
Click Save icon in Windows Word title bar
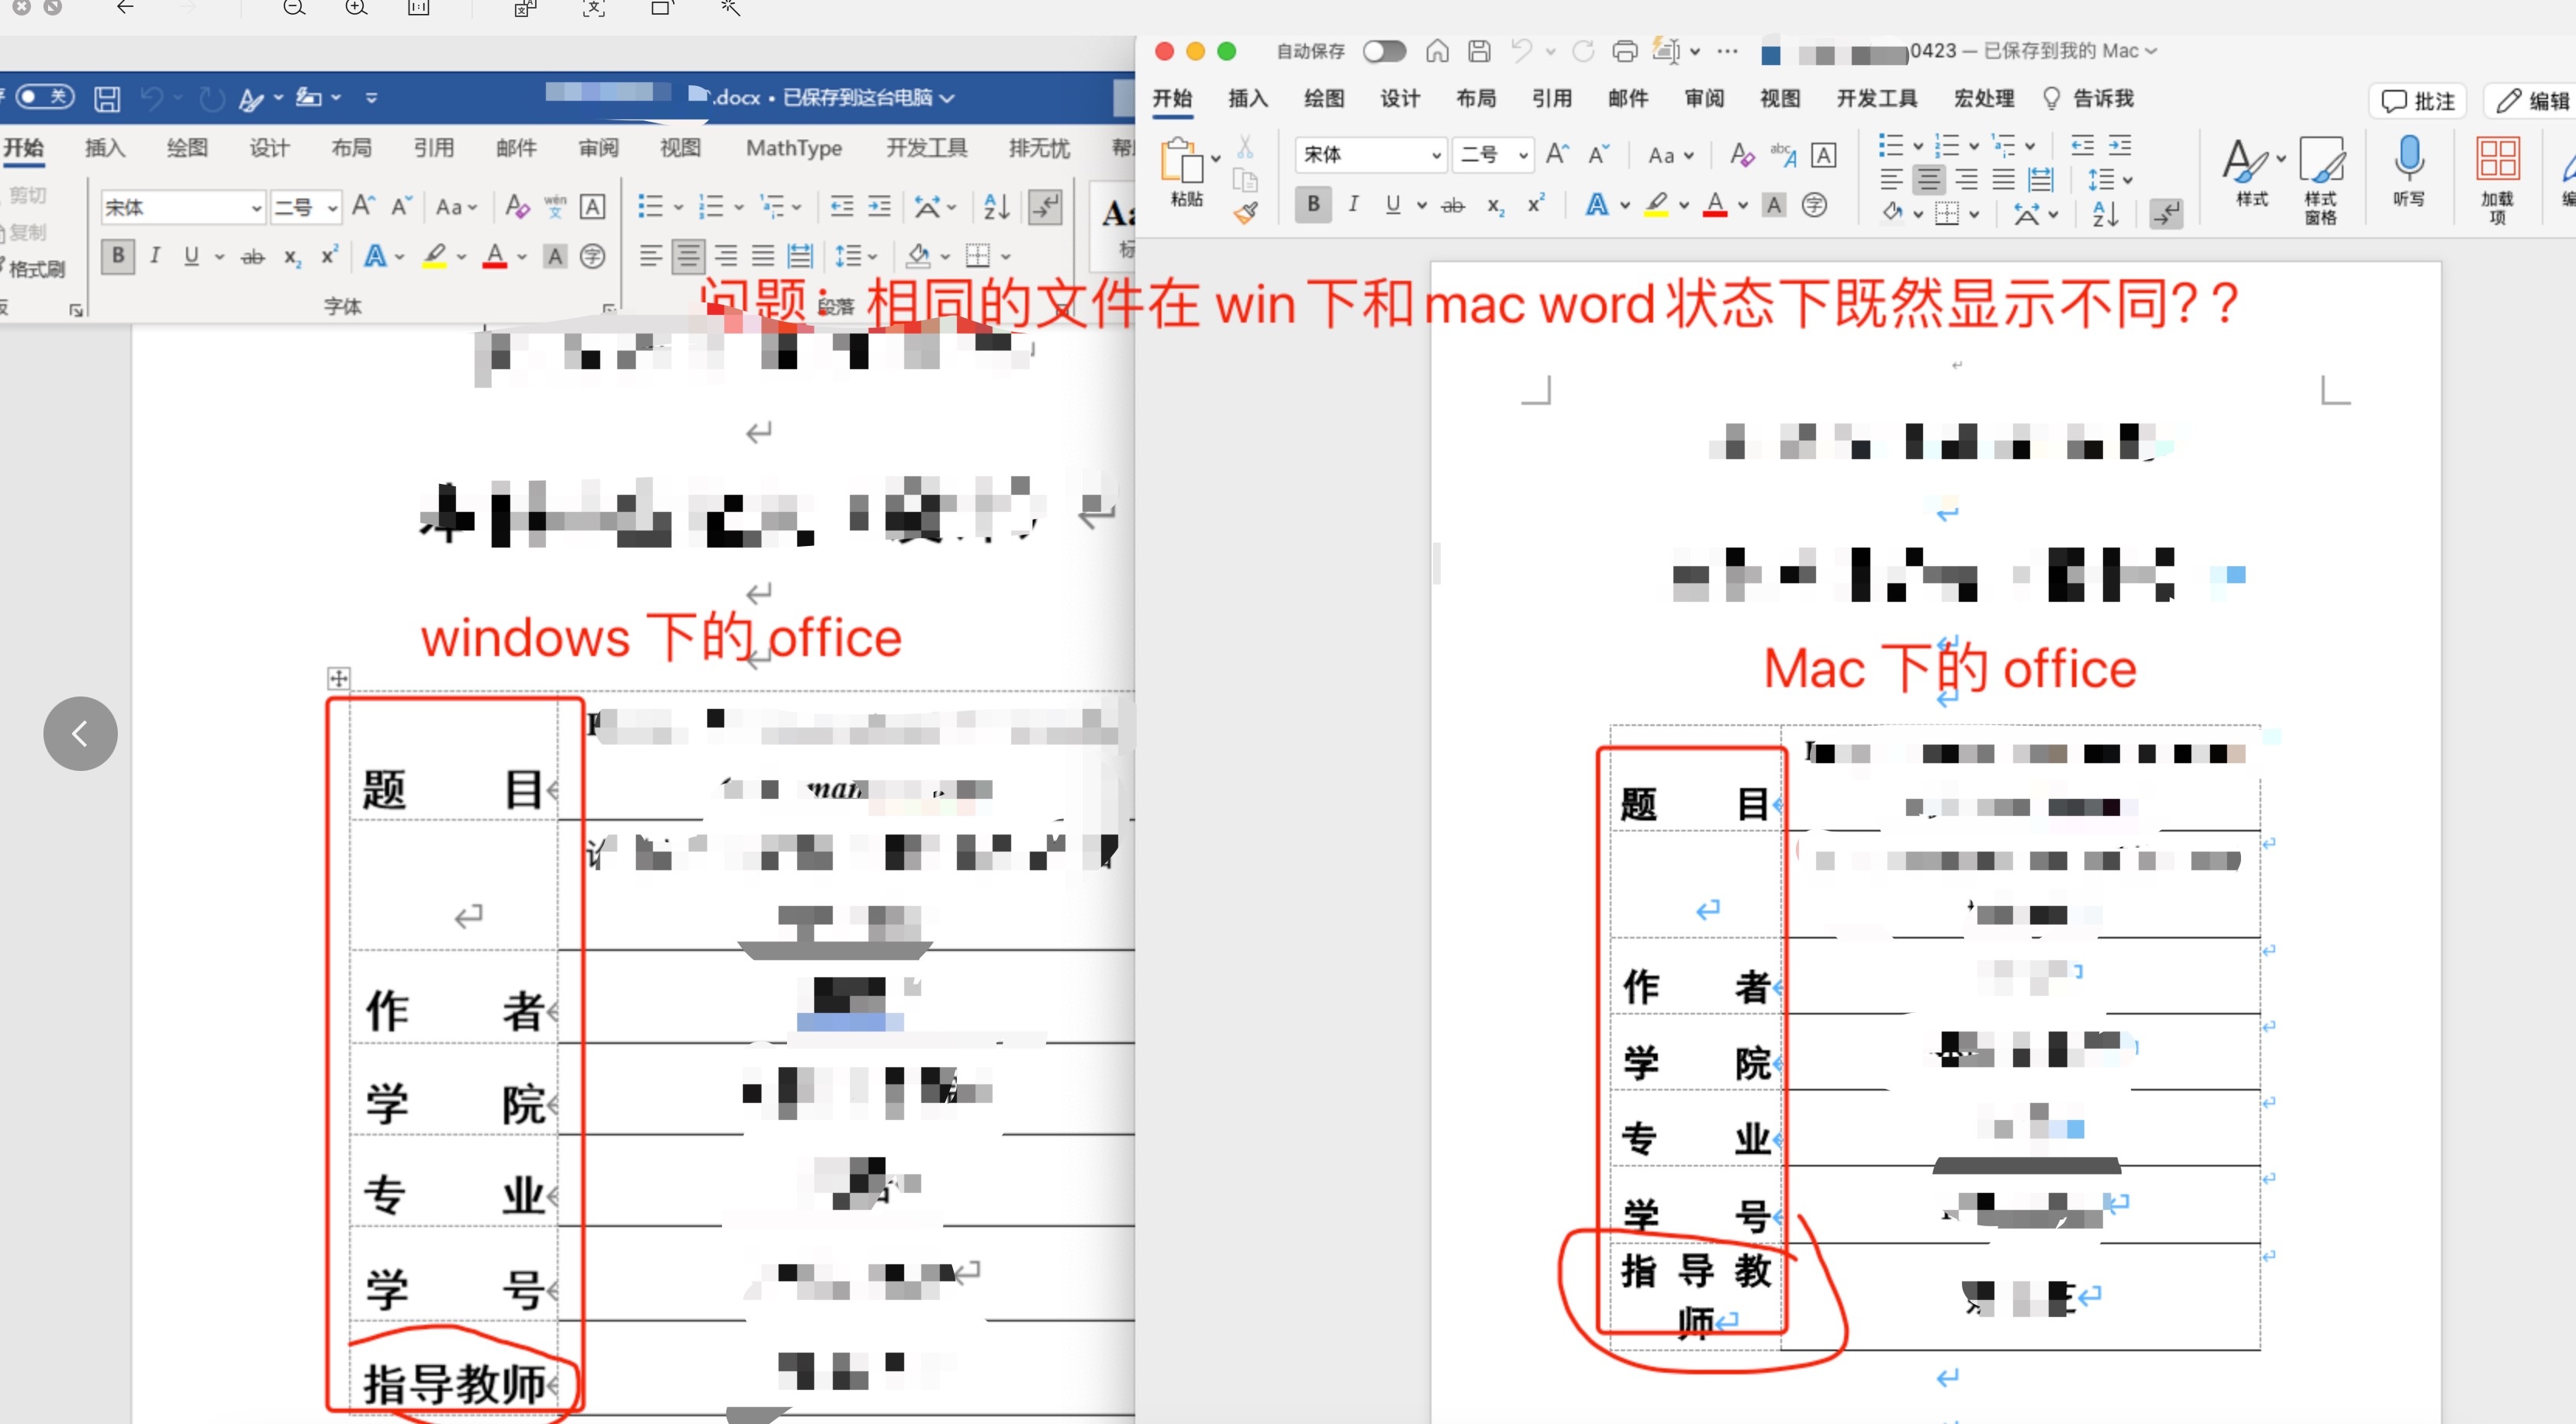coord(107,98)
